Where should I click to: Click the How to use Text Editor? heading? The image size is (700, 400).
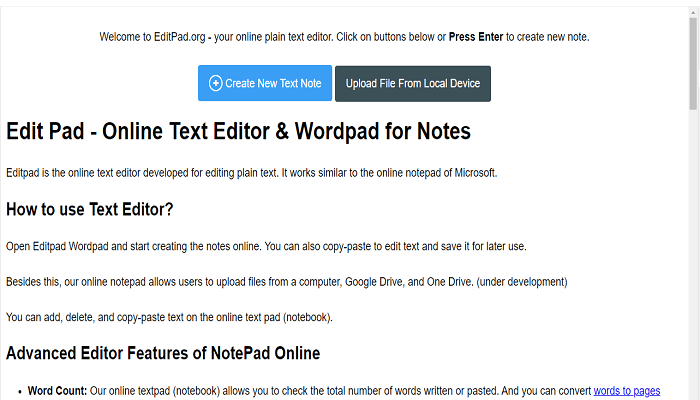89,209
